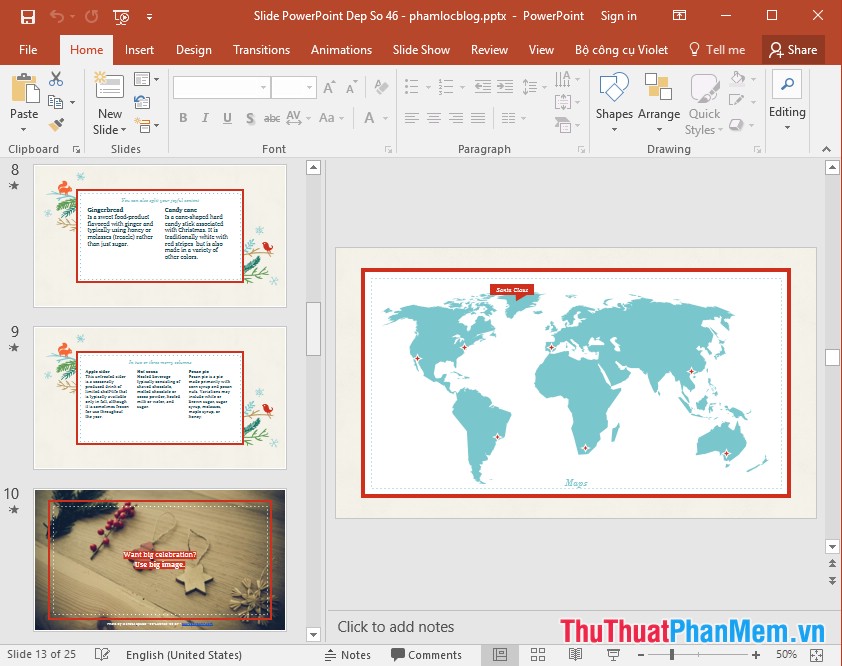Screen dimensions: 842x666
Task: Start Slide Show from status bar icon
Action: [x=614, y=655]
